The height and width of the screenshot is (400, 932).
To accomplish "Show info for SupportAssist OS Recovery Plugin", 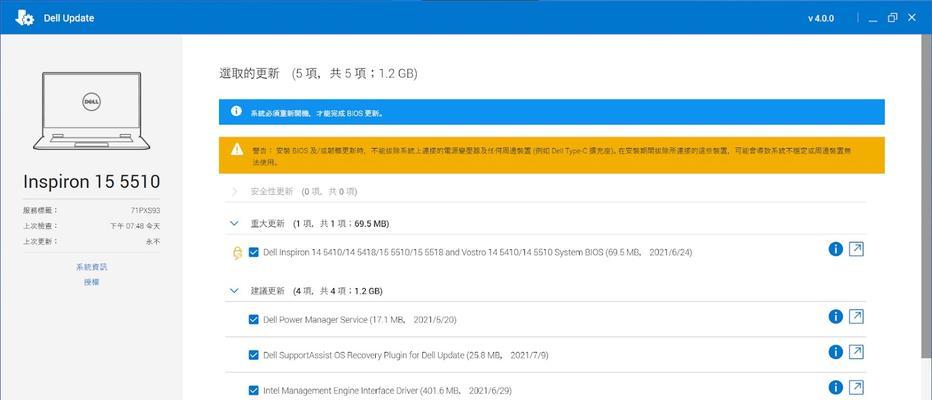I will [x=836, y=352].
